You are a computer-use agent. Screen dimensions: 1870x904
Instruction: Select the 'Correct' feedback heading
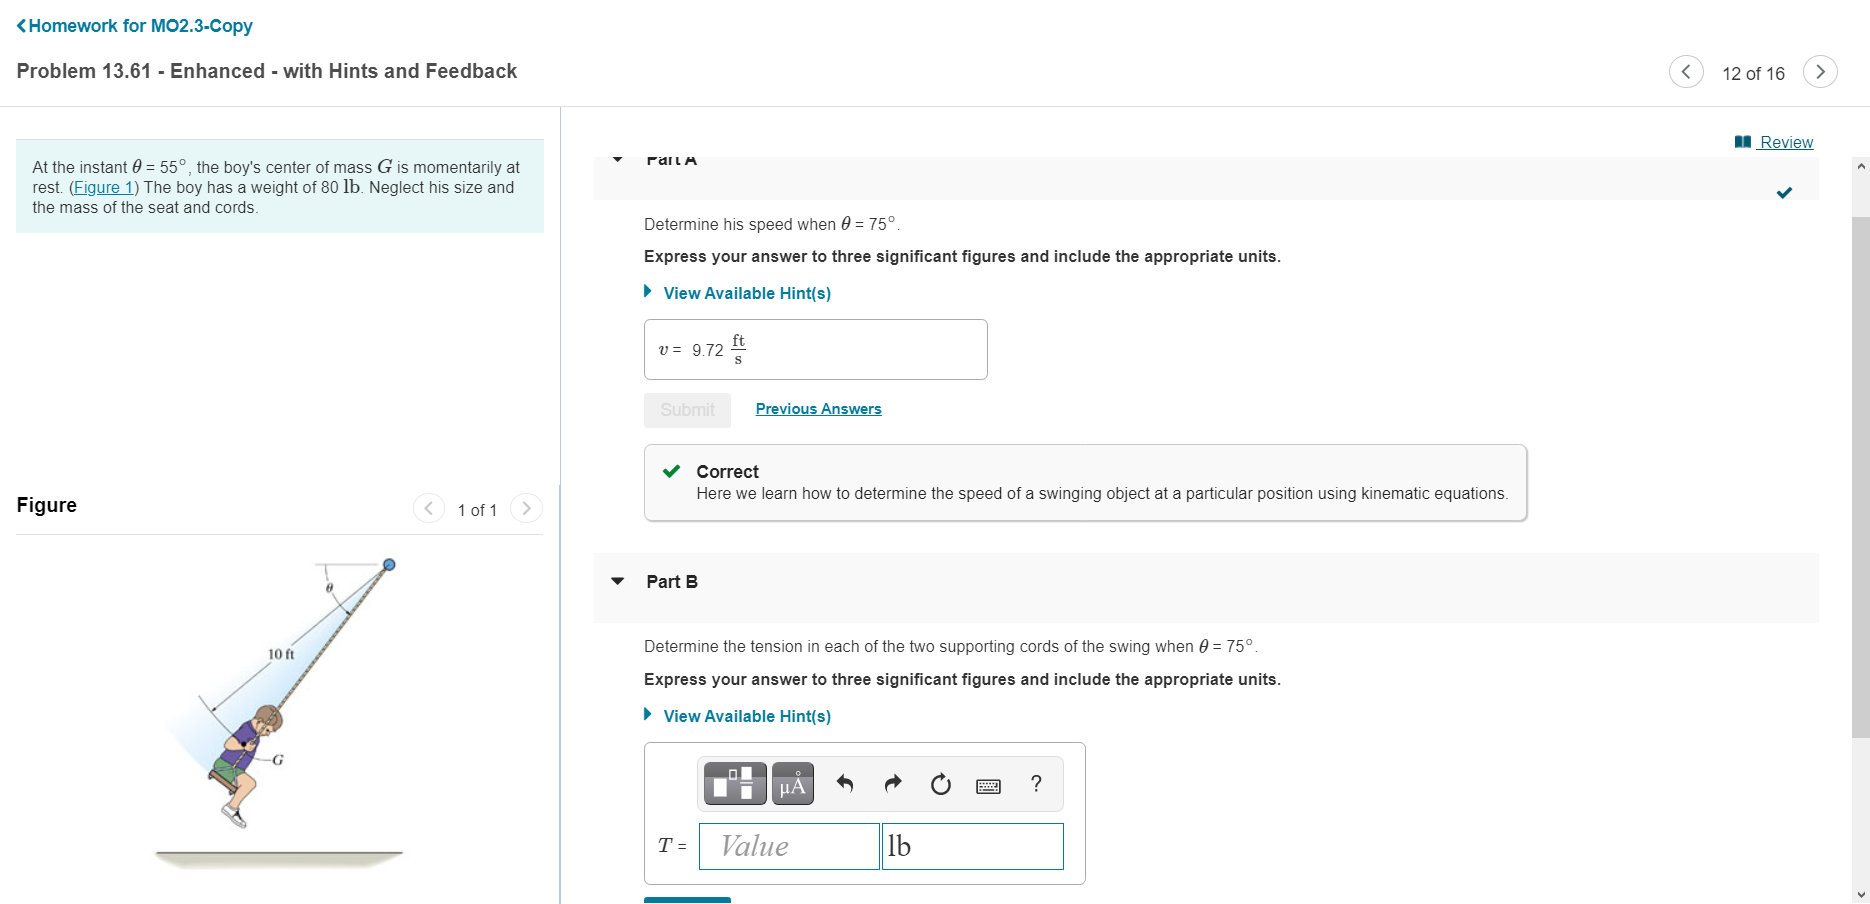(727, 471)
